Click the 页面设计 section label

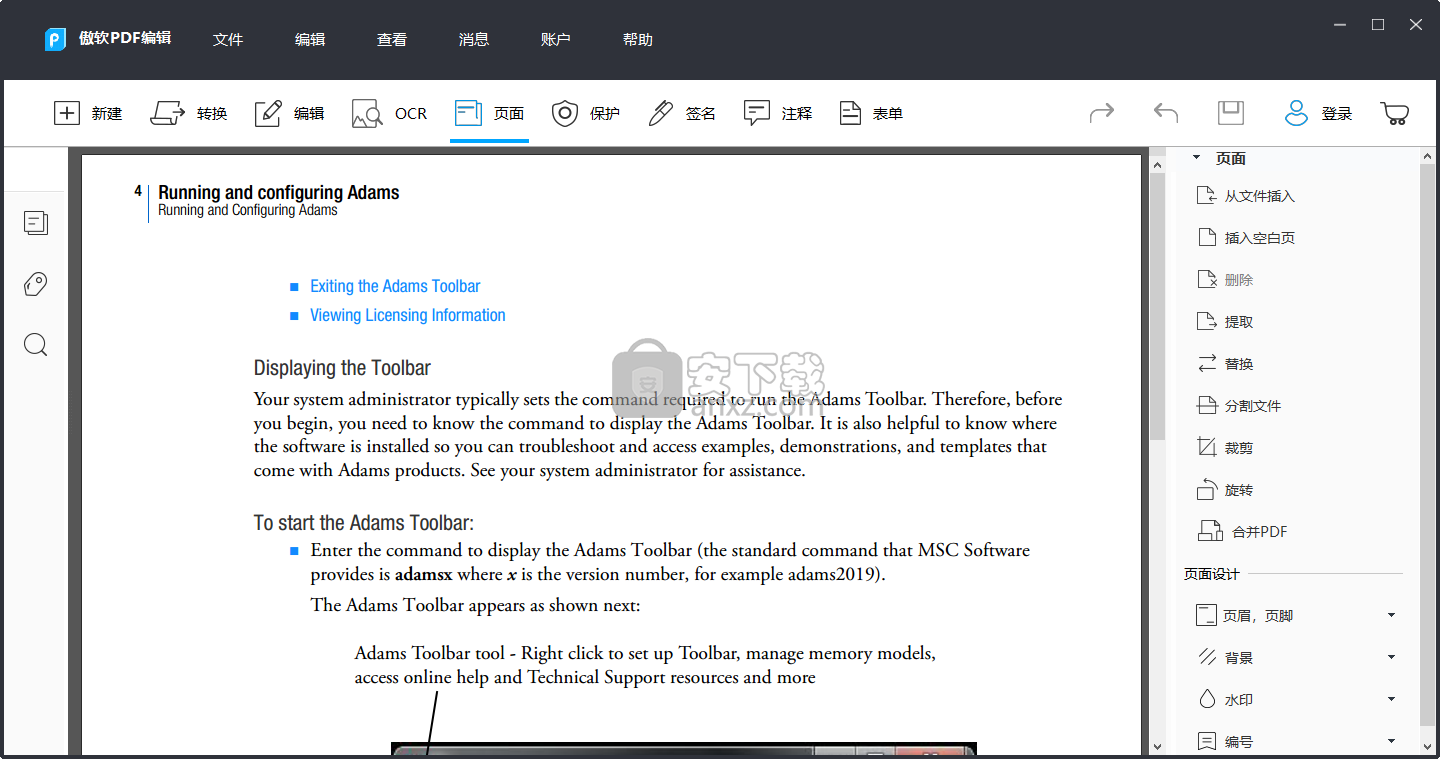click(1212, 574)
